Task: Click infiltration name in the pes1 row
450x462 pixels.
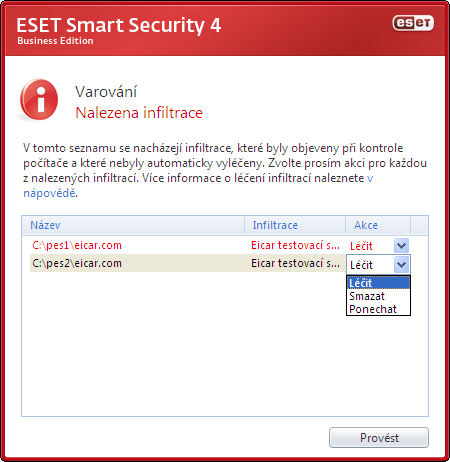Action: pyautogui.click(x=295, y=245)
